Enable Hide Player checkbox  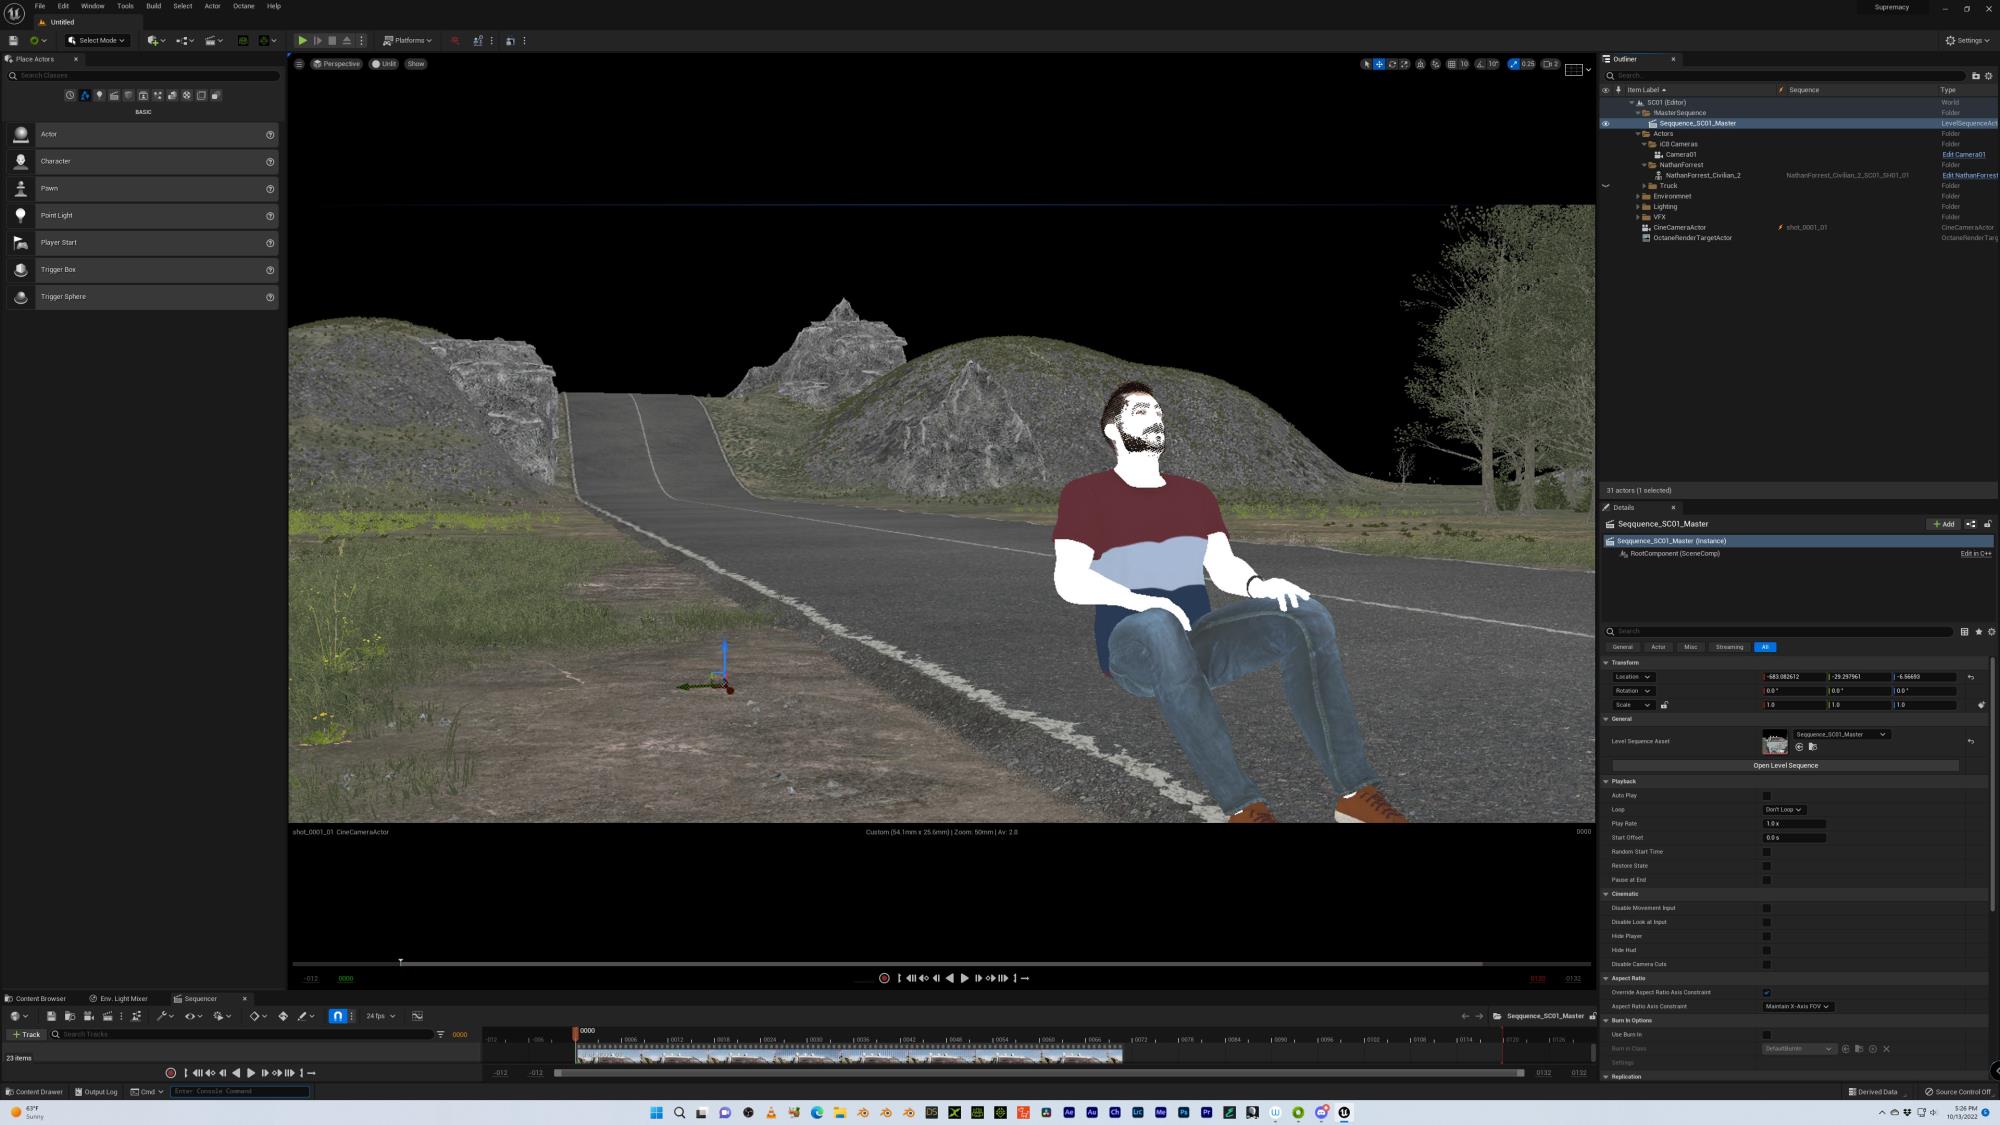tap(1766, 936)
